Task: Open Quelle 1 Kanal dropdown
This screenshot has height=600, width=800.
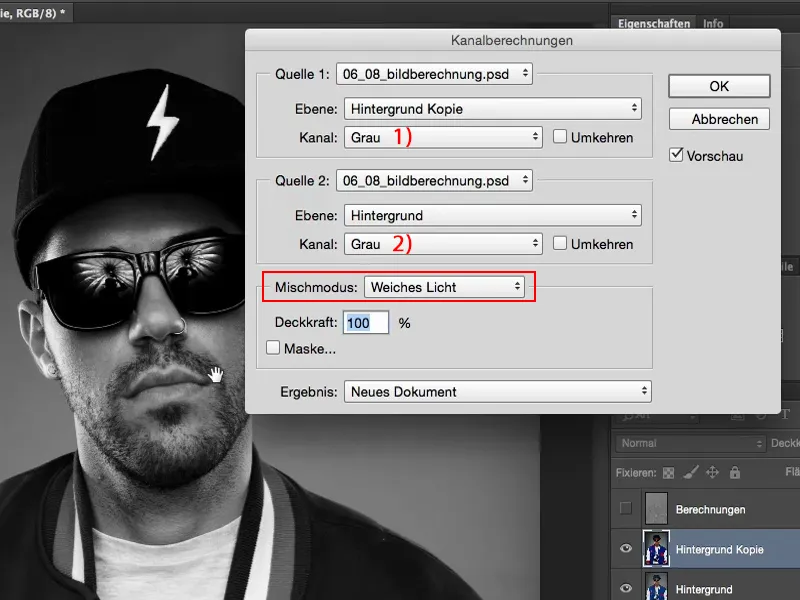Action: click(x=443, y=137)
